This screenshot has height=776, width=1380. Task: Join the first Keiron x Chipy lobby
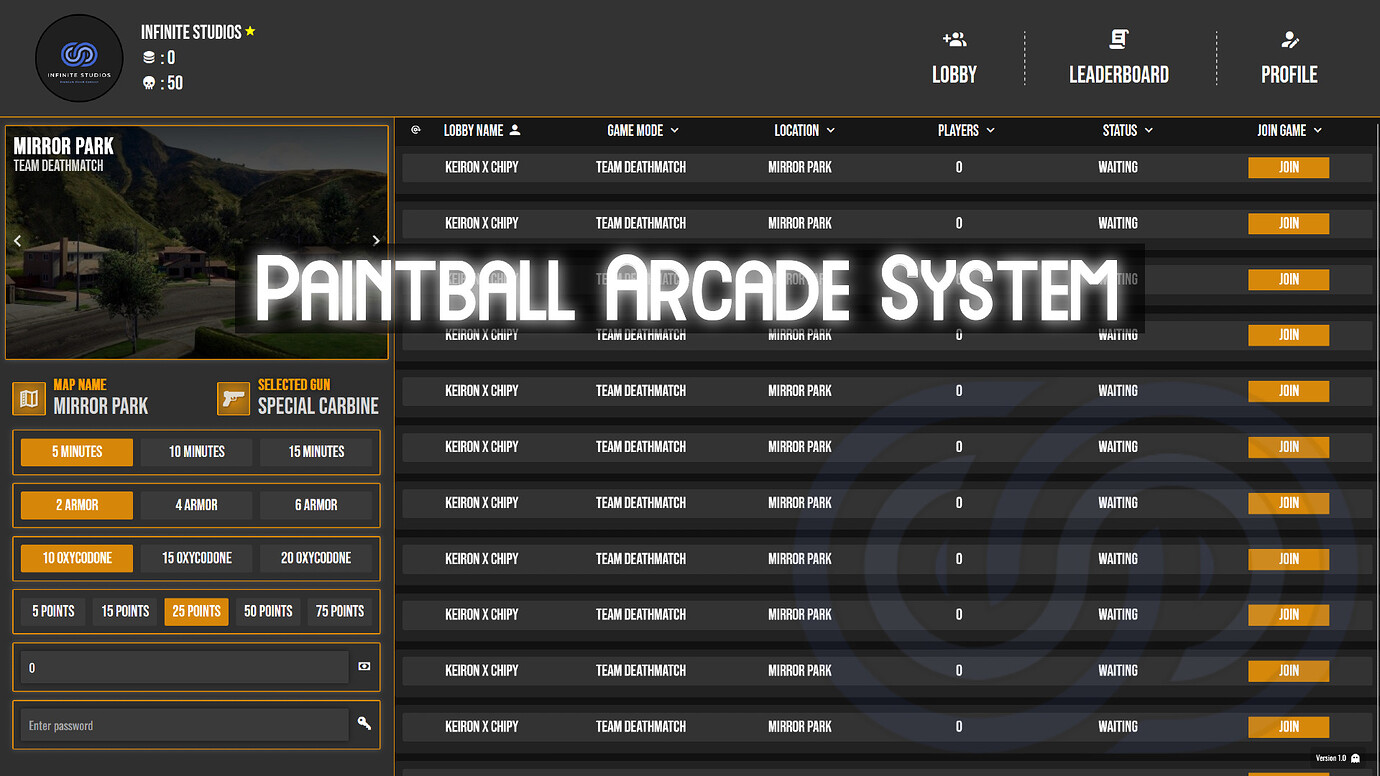[x=1288, y=167]
